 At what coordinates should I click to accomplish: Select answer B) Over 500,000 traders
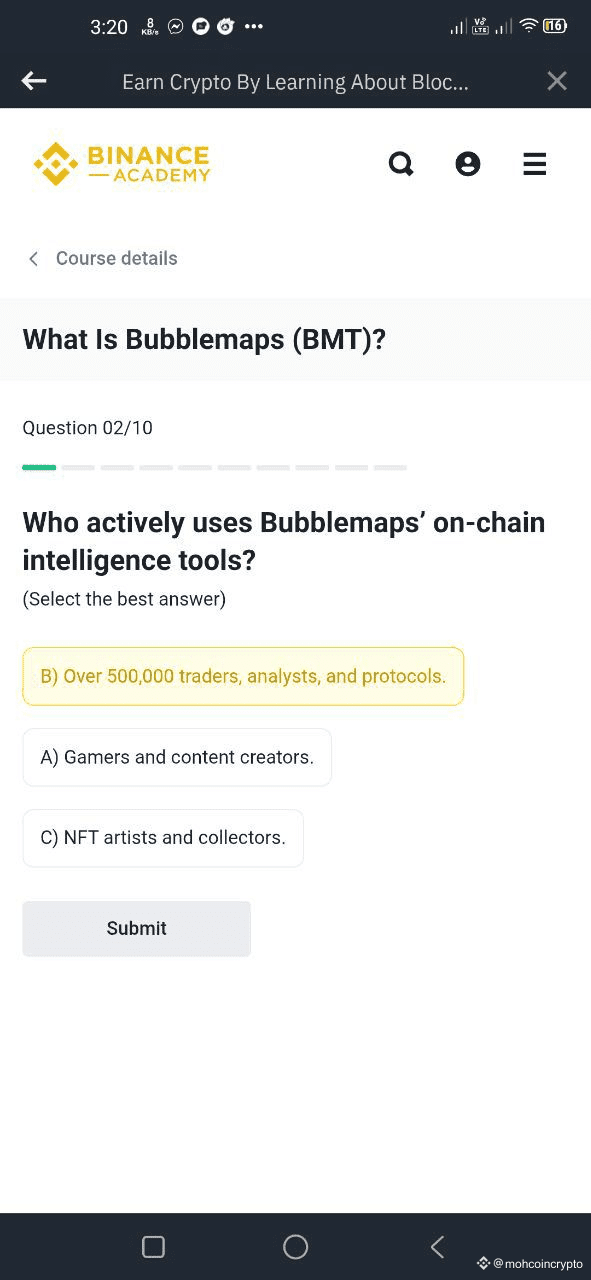coord(243,676)
